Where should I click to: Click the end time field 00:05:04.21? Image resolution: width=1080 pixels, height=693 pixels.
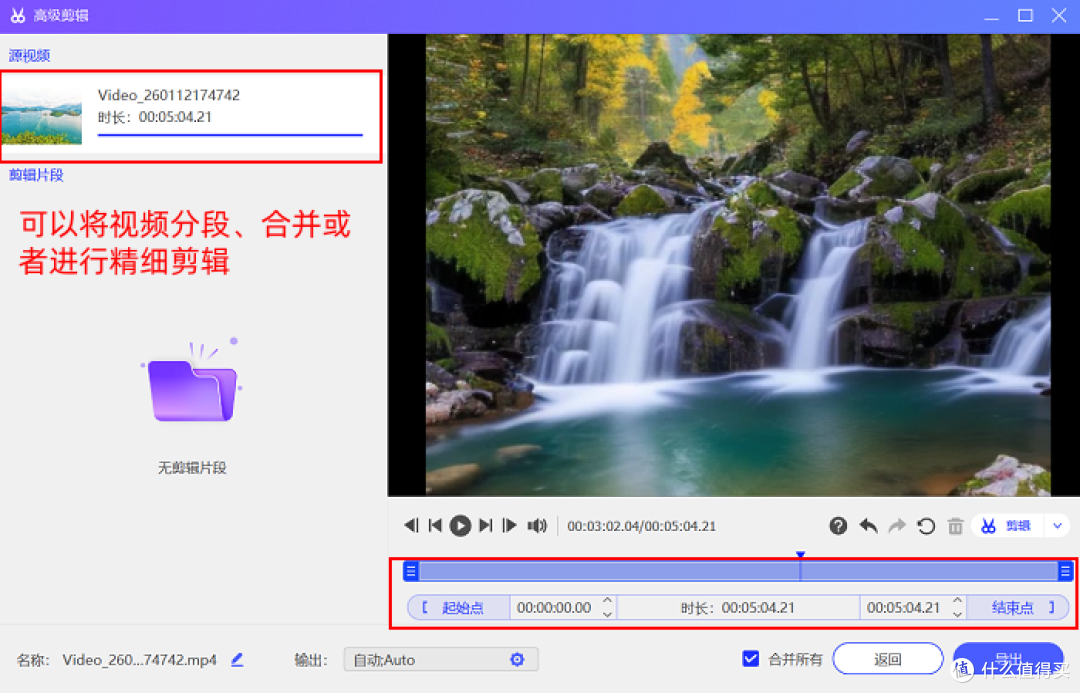click(x=904, y=608)
